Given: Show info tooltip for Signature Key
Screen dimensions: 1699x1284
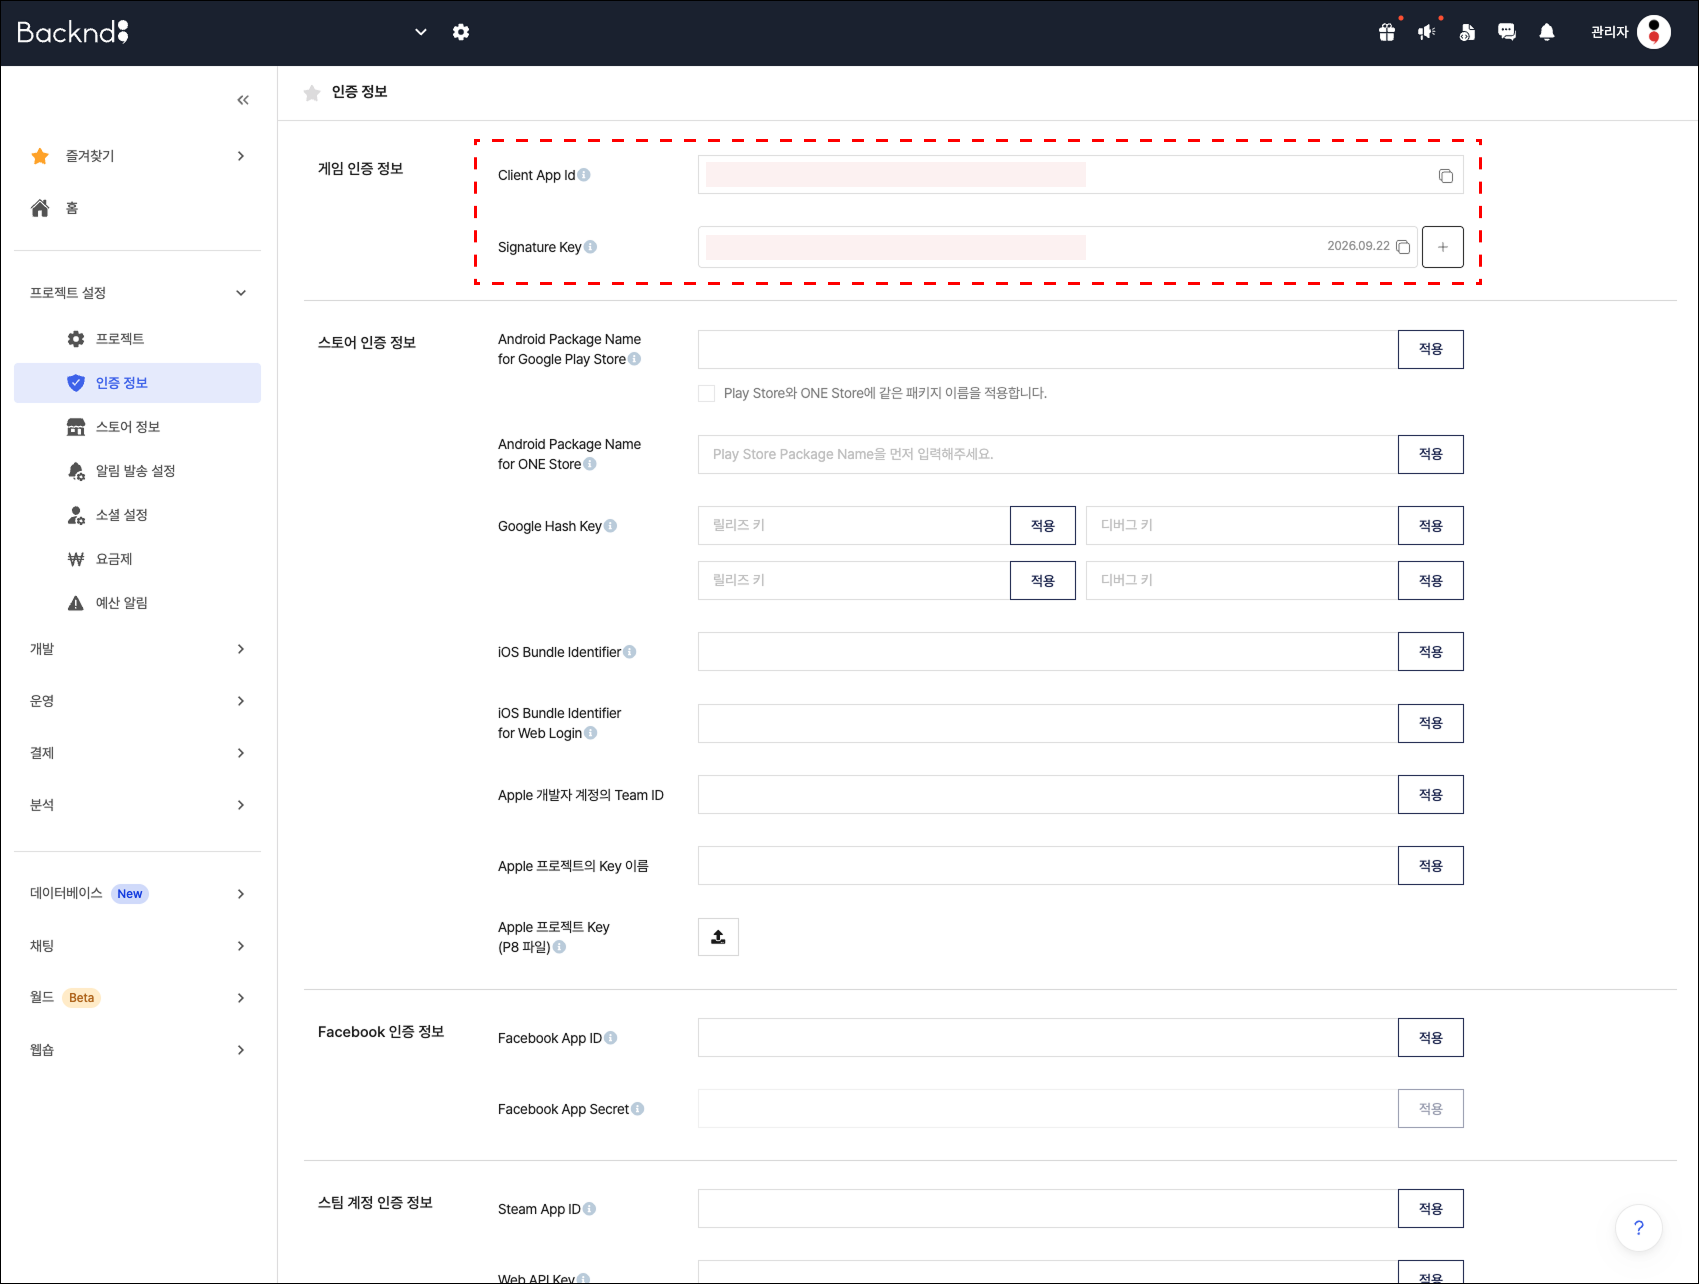Looking at the screenshot, I should 590,247.
